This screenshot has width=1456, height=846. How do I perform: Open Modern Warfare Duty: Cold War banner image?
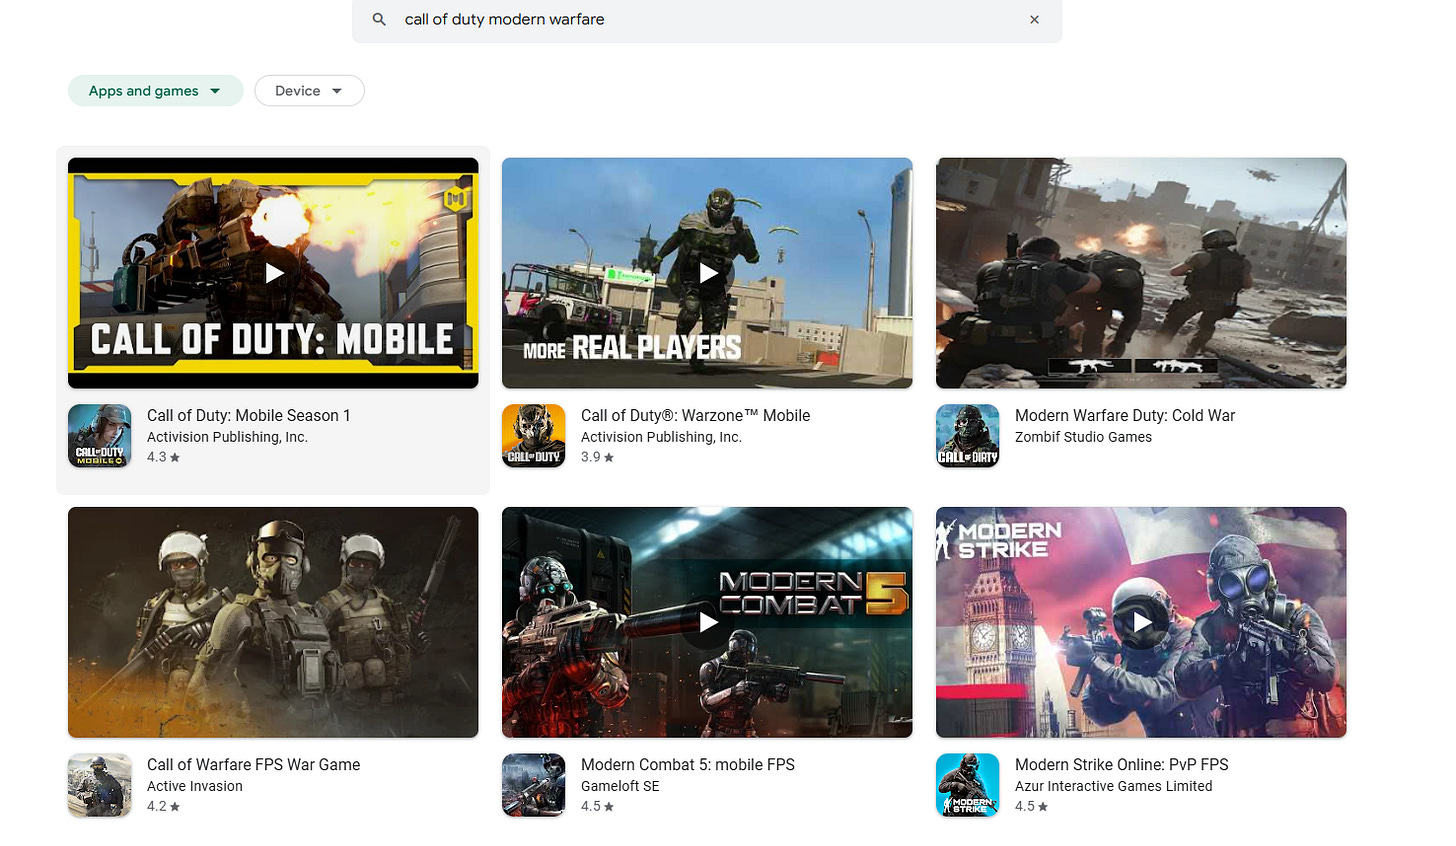tap(1141, 273)
